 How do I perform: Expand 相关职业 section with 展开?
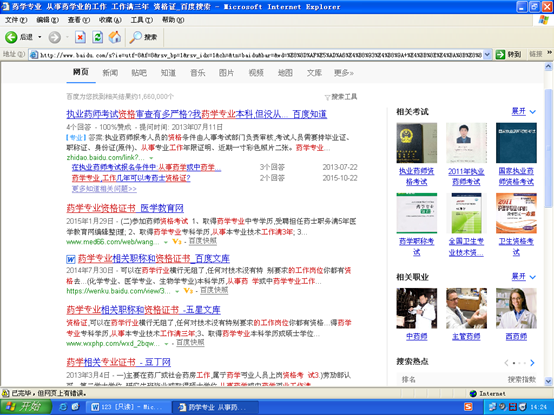524,277
